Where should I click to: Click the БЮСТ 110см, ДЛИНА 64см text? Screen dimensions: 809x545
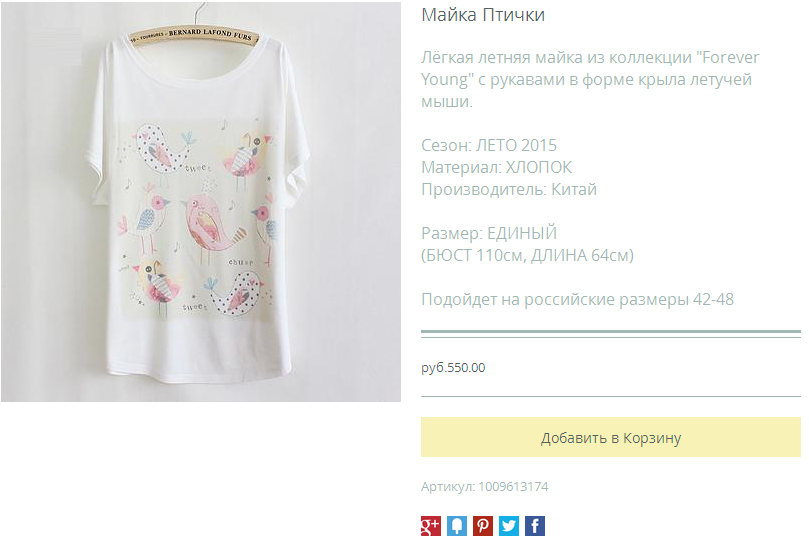(527, 255)
